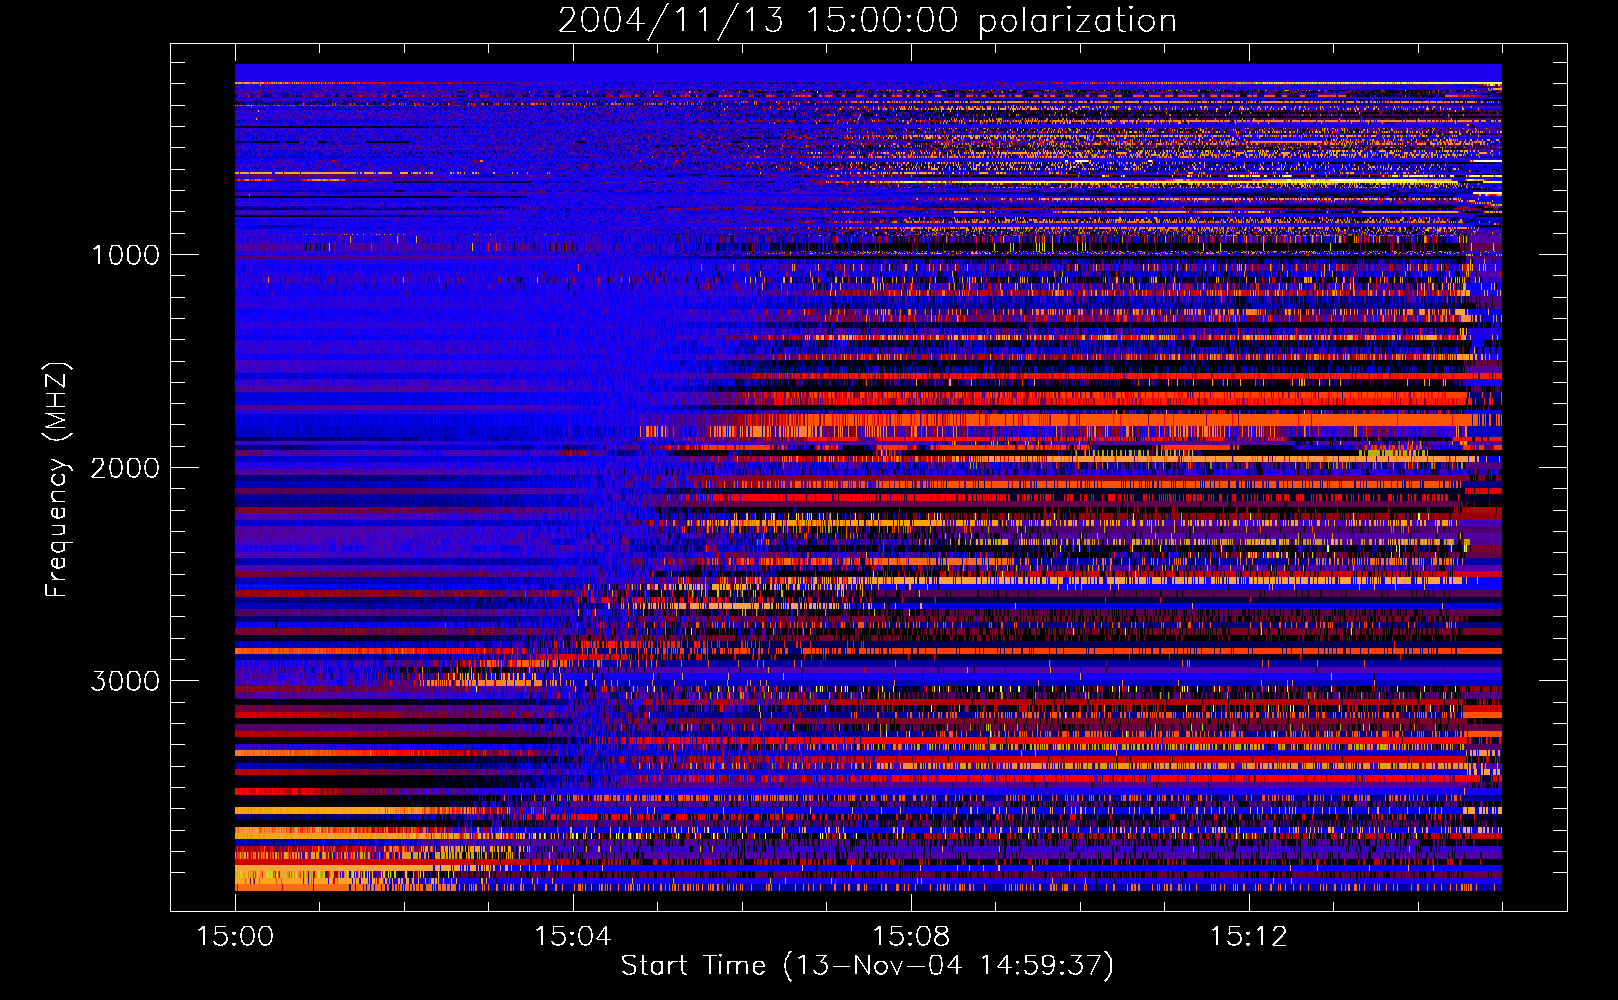Click the 3000 frequency tick label
Viewport: 1618px width, 1000px height.
coord(125,681)
